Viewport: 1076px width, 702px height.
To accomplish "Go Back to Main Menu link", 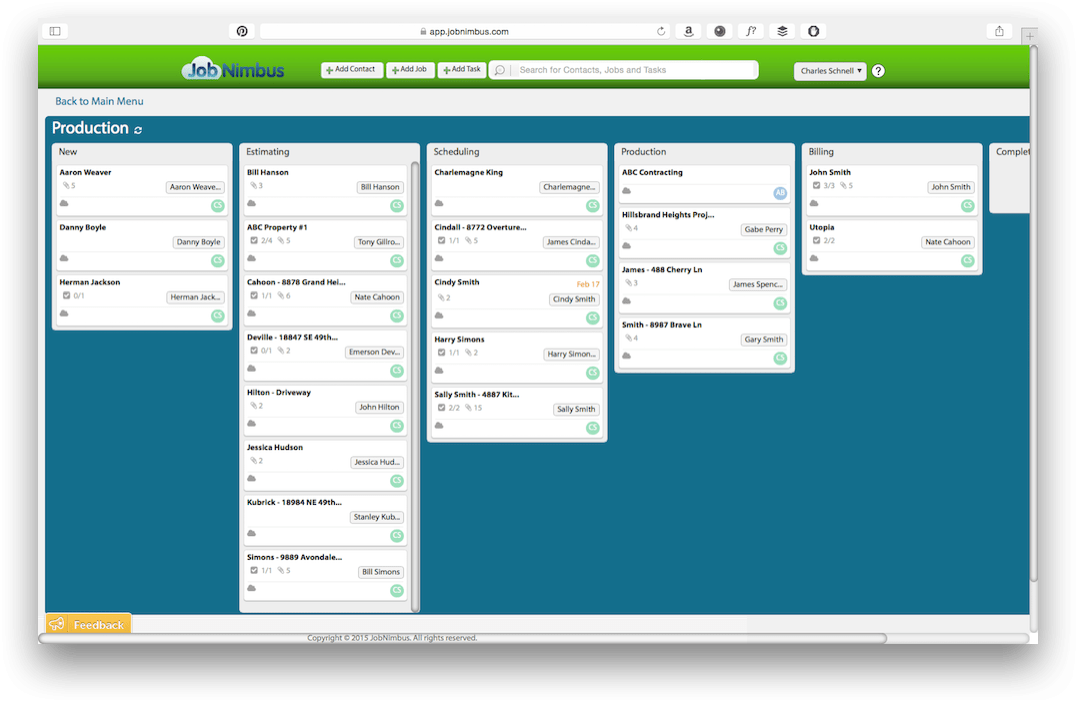I will pos(99,101).
